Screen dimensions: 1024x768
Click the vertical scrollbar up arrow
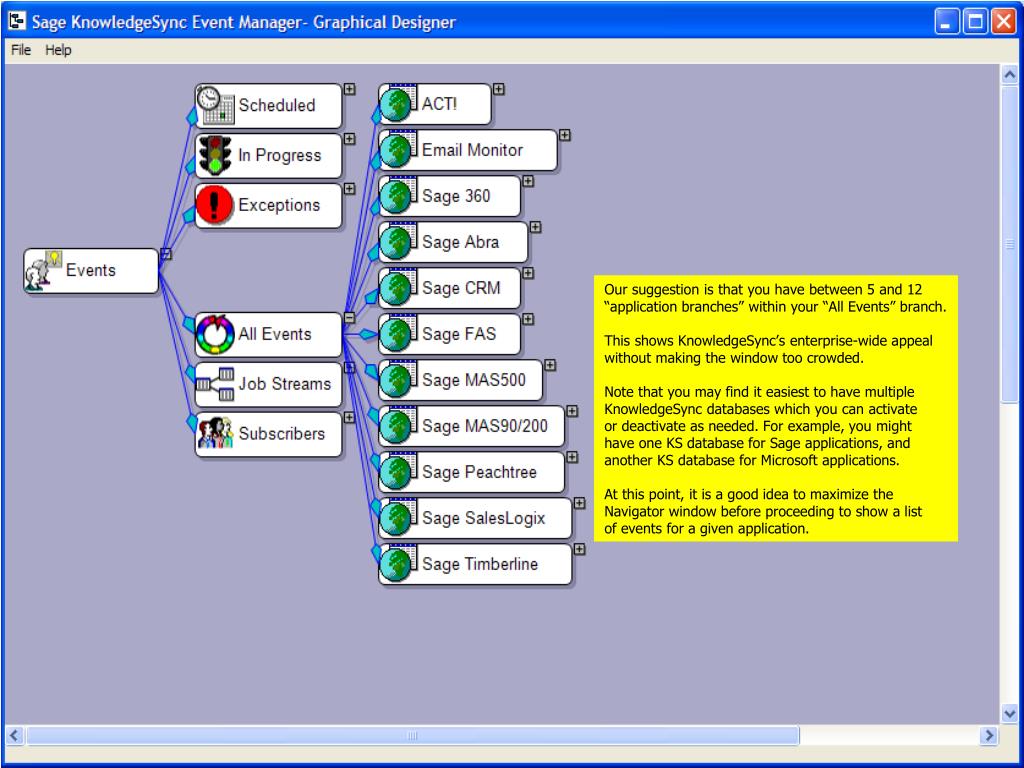(x=1010, y=74)
